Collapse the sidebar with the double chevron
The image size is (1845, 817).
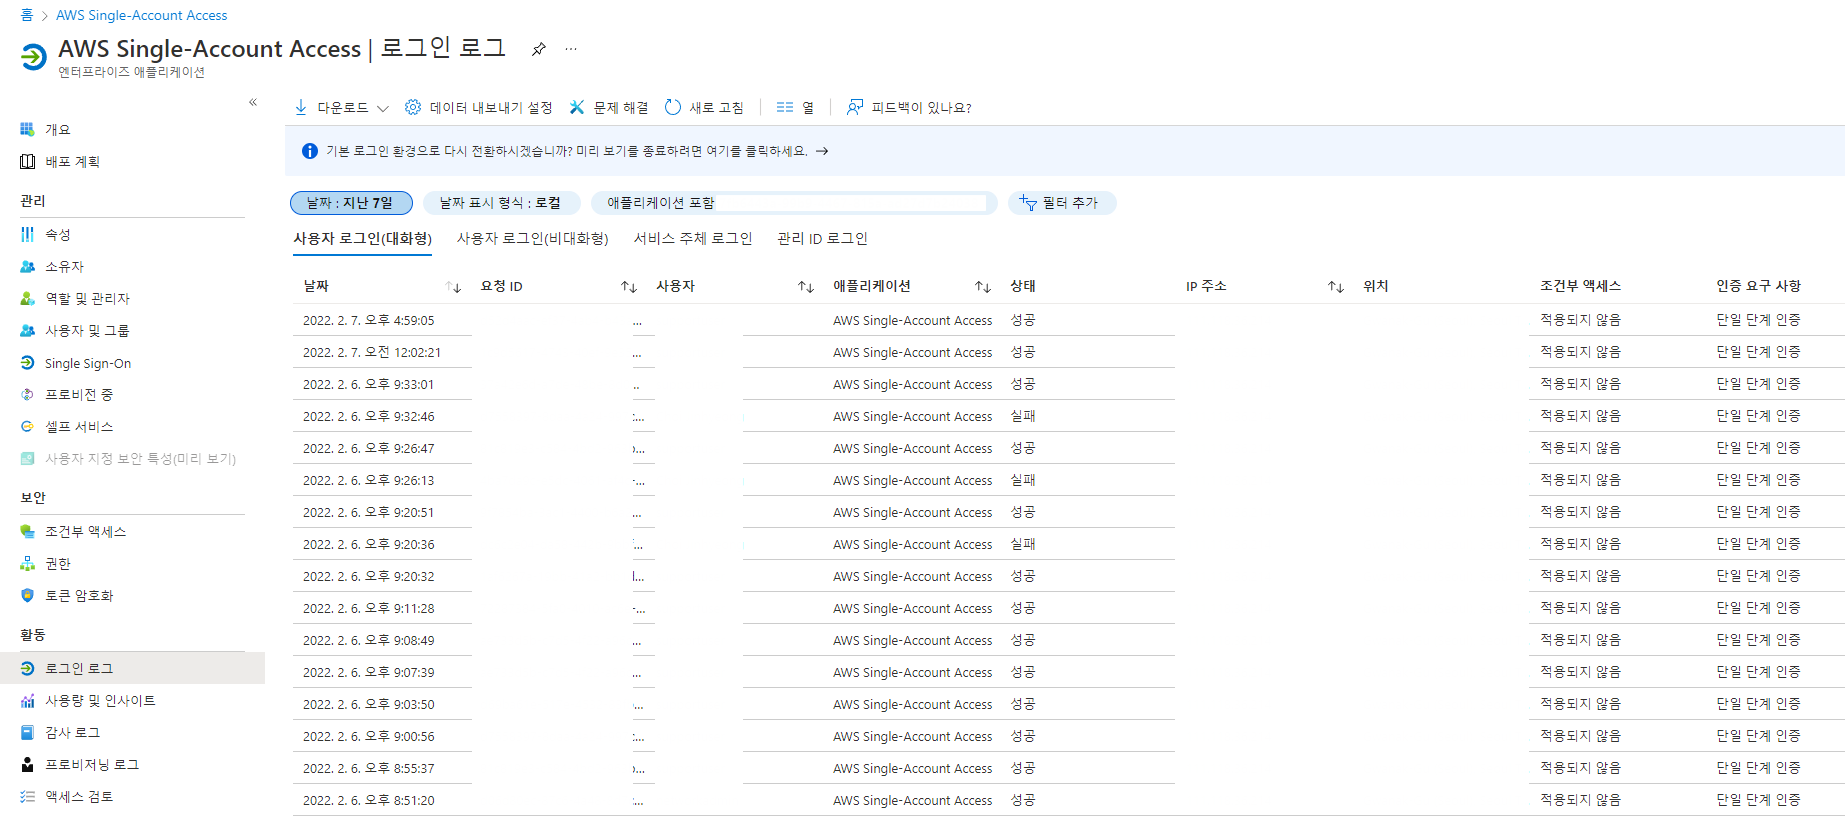pyautogui.click(x=253, y=102)
